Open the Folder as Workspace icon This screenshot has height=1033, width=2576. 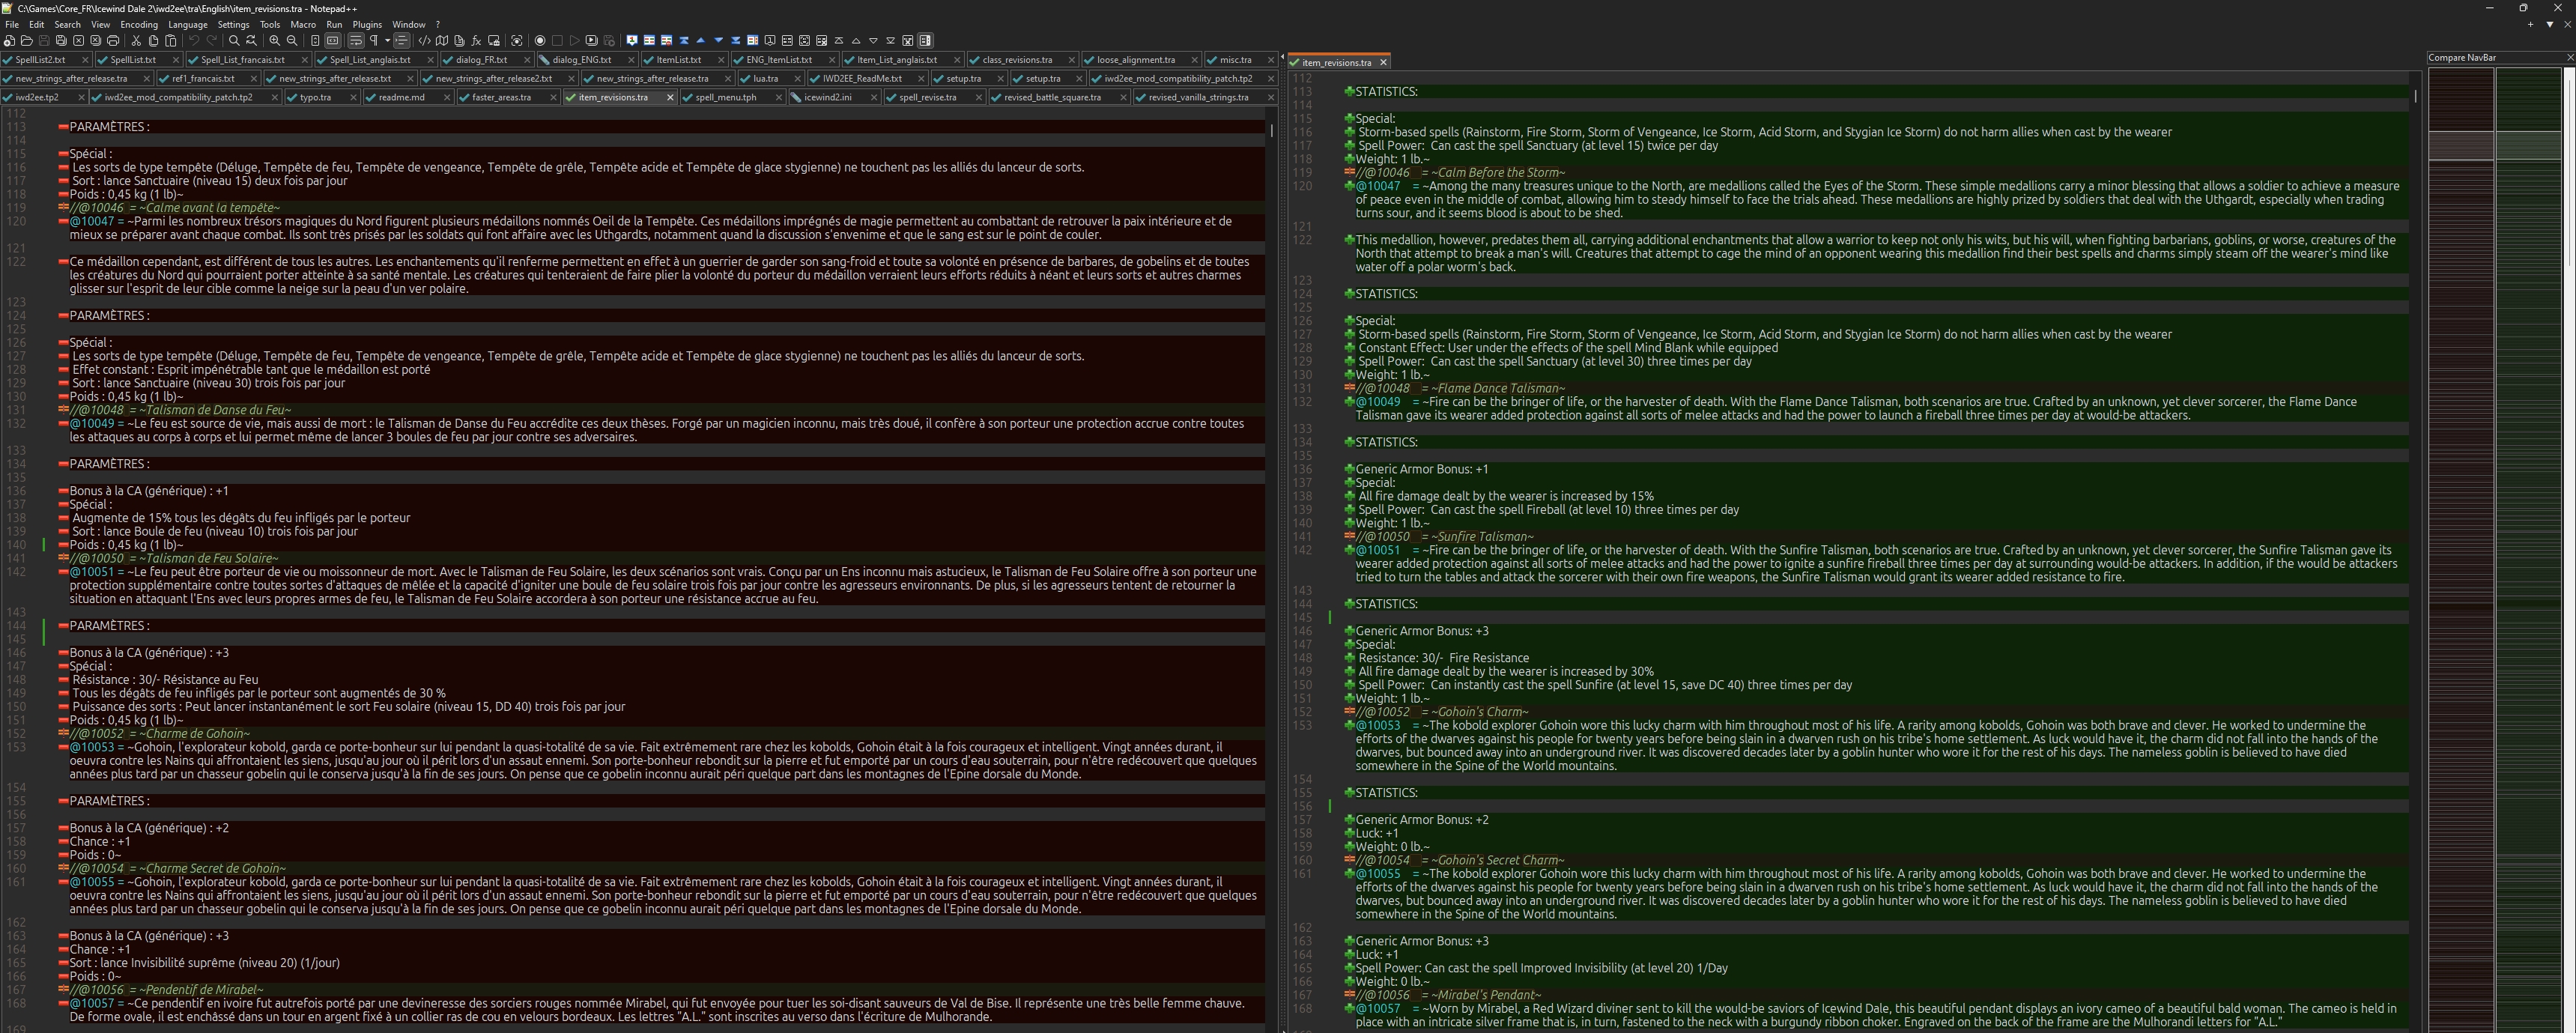coord(494,41)
